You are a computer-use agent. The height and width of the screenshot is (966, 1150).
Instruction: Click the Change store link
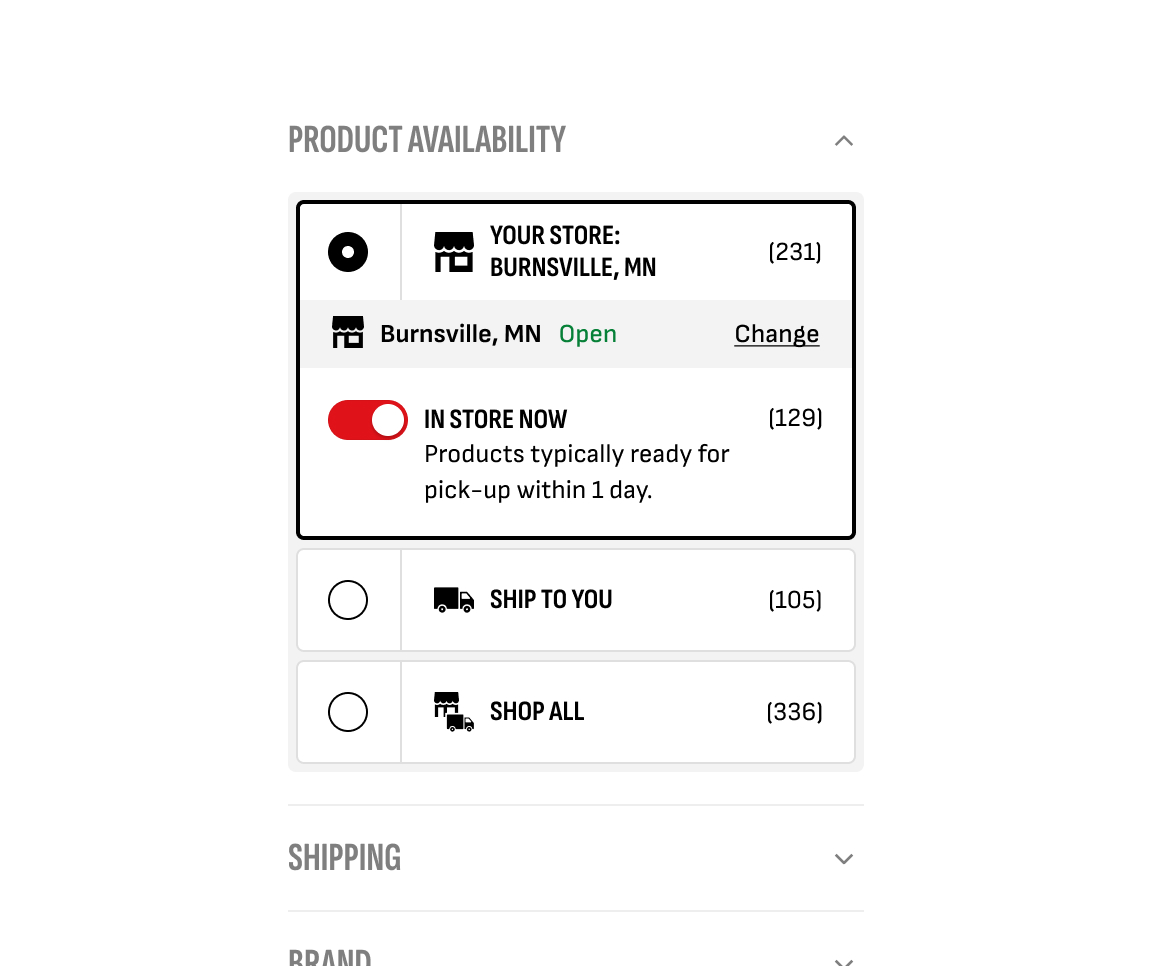[777, 334]
